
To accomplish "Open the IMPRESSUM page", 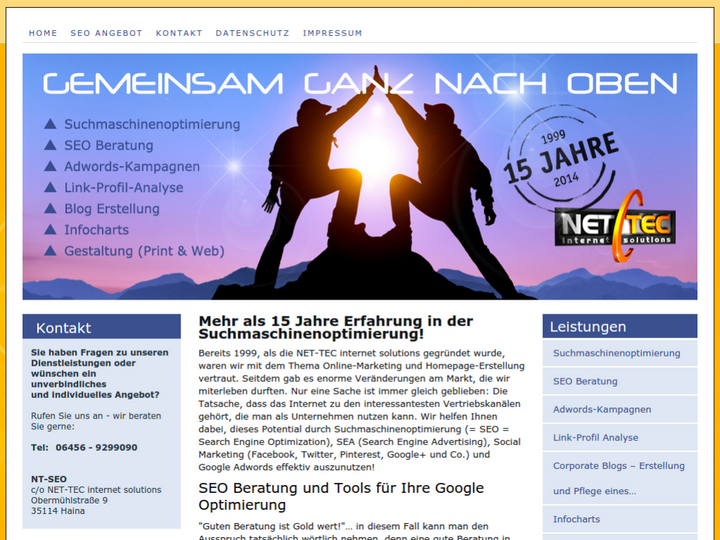I will [332, 33].
